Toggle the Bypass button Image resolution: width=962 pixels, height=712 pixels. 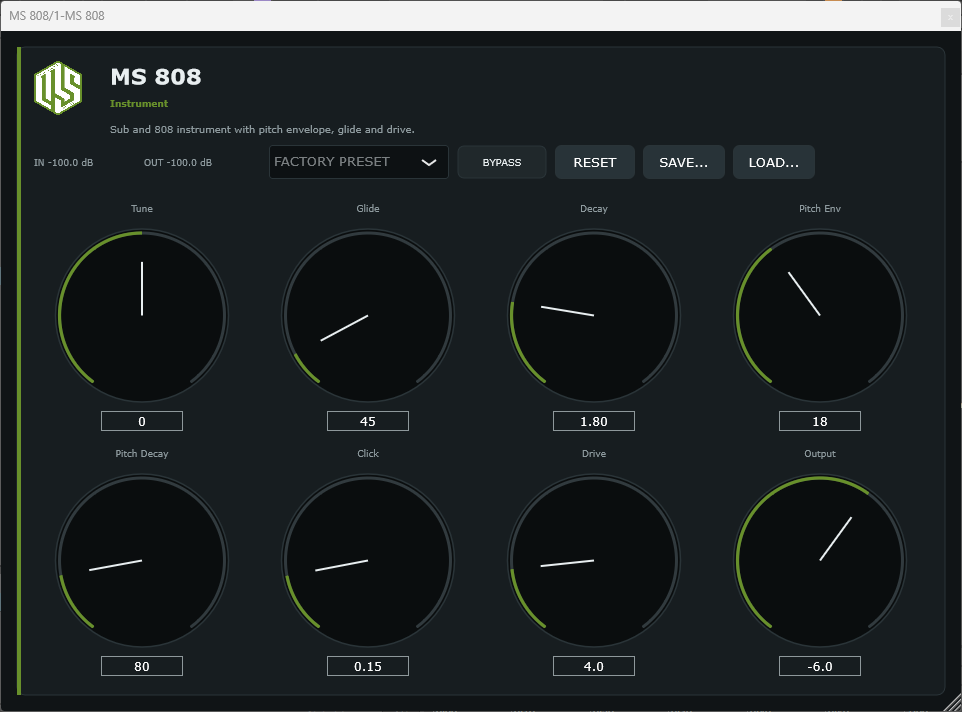(501, 163)
